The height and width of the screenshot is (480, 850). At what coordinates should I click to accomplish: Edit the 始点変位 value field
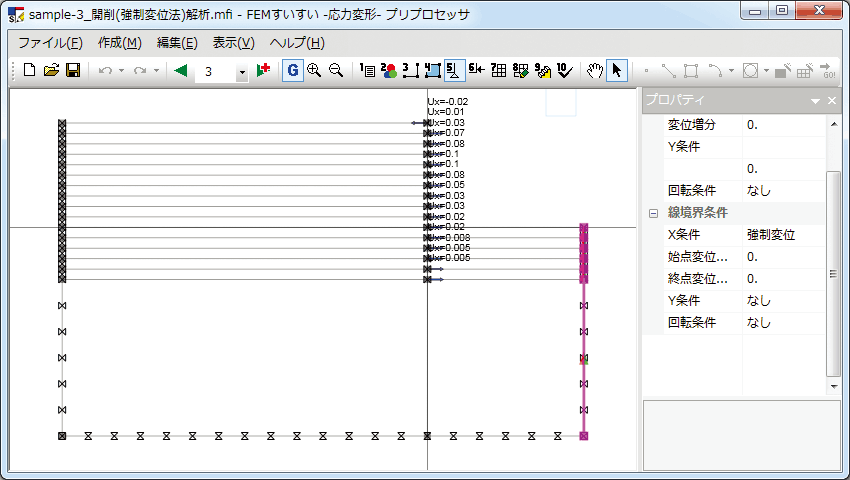click(x=784, y=257)
